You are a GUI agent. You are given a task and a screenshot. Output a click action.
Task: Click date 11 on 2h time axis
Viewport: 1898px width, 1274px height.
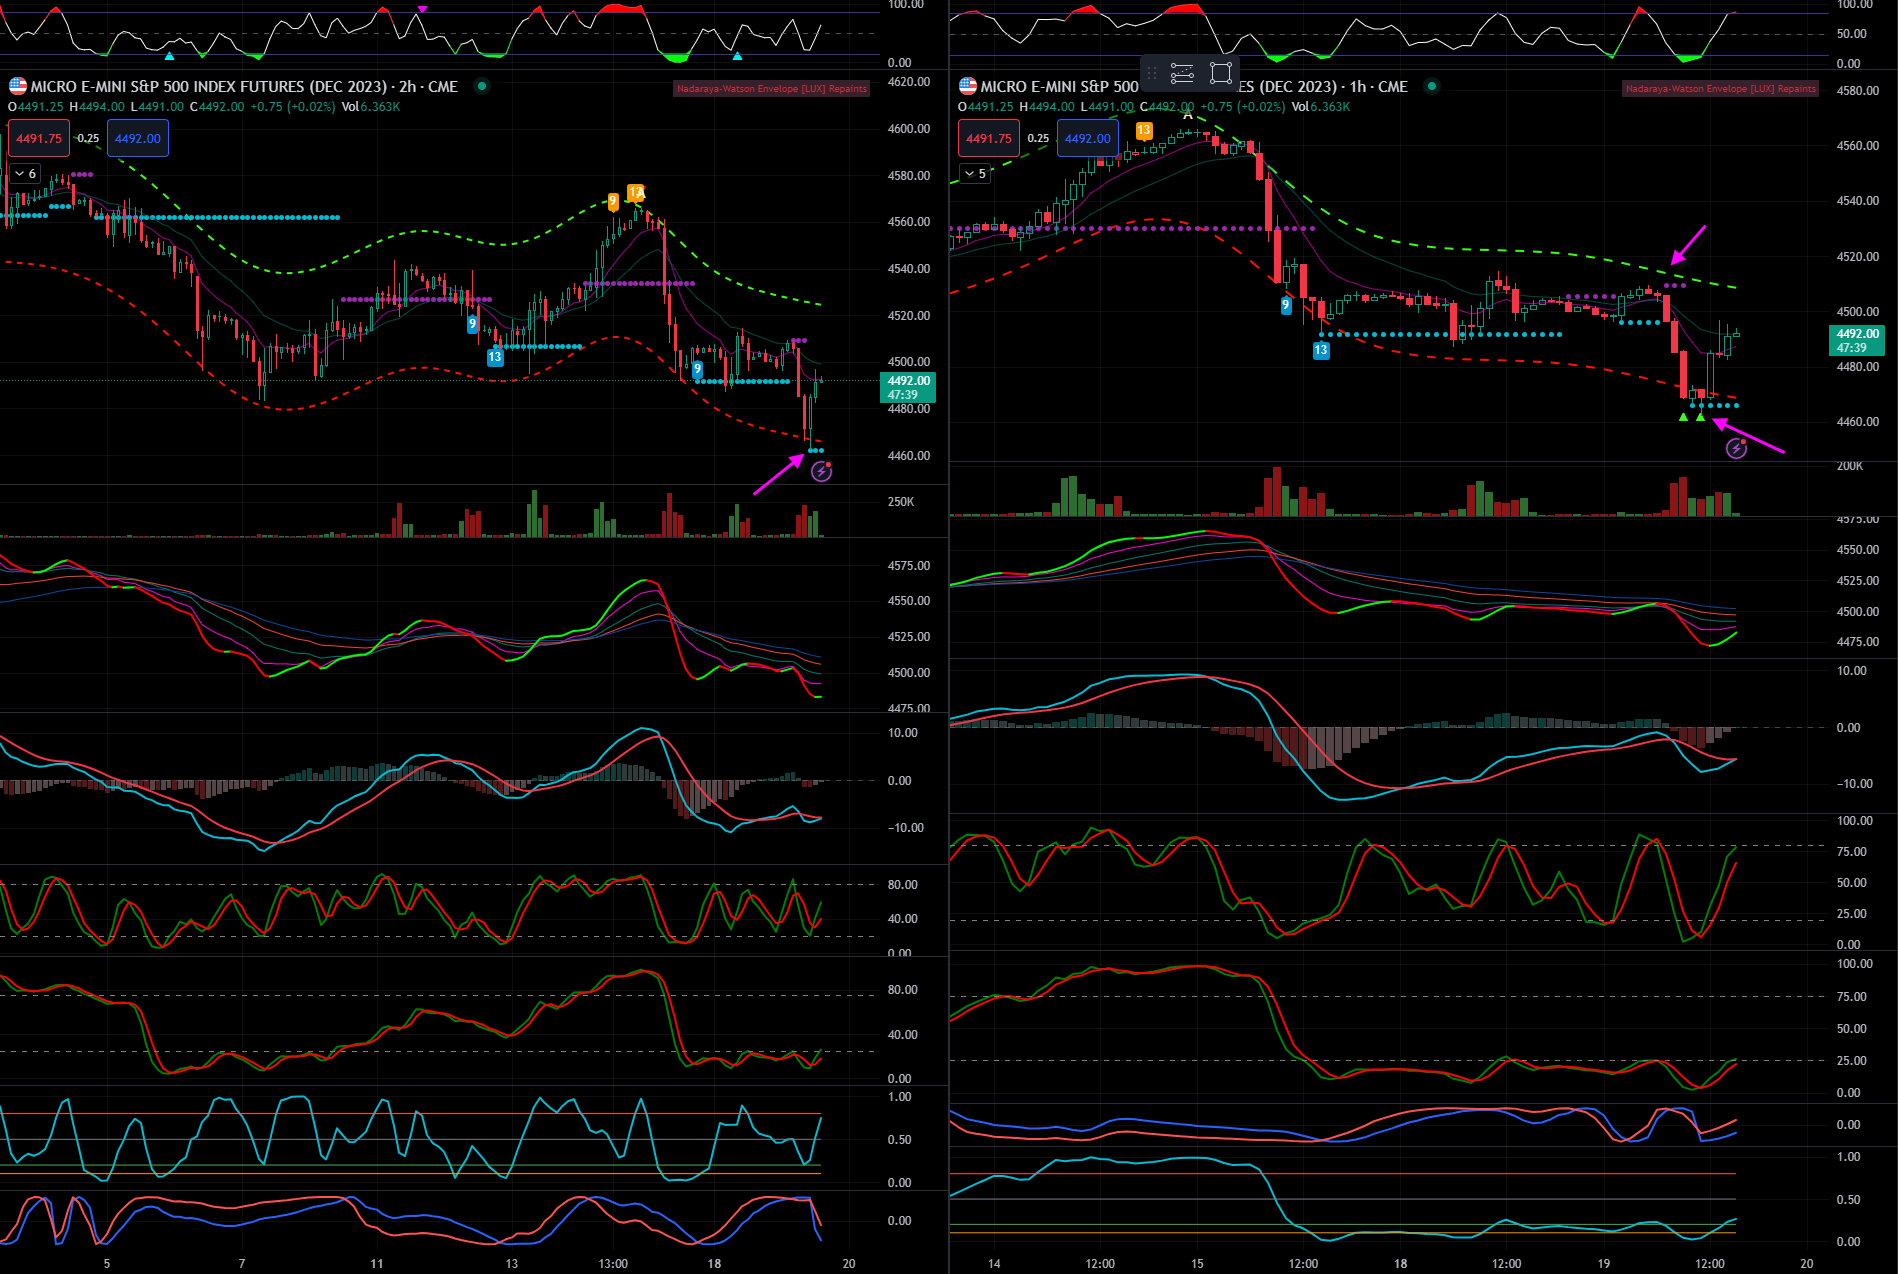click(376, 1264)
